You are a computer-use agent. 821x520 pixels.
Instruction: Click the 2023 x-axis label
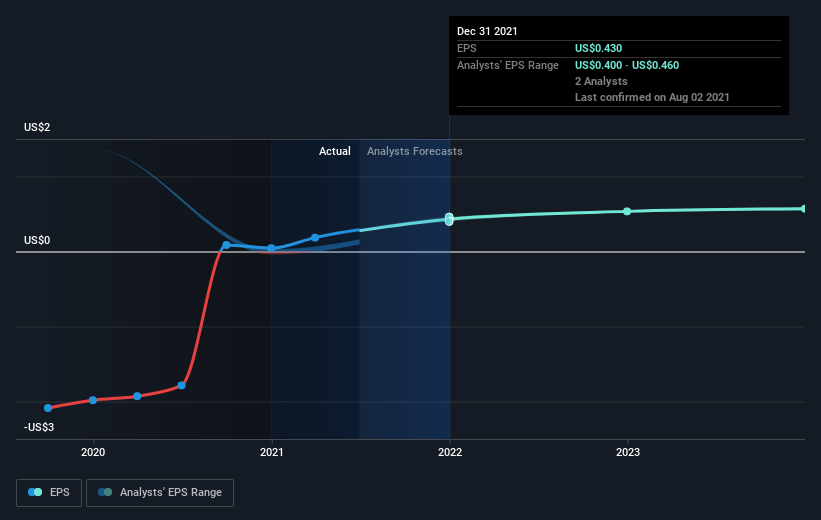627,452
